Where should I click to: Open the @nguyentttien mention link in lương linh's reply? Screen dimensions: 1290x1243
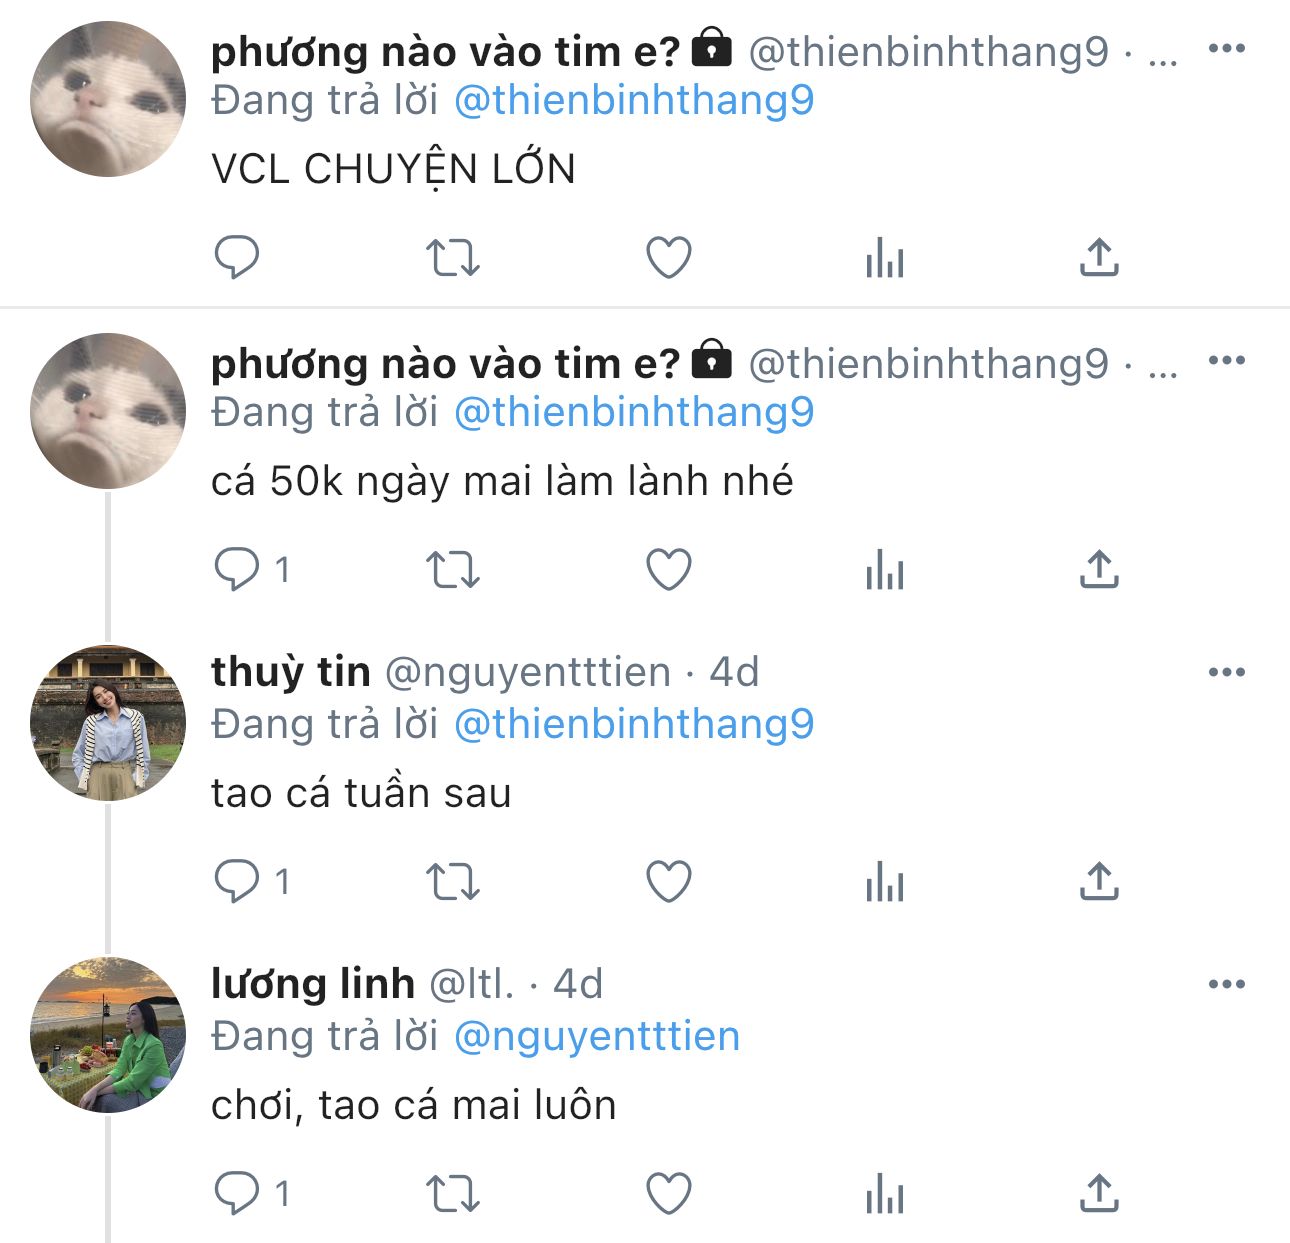click(597, 1037)
